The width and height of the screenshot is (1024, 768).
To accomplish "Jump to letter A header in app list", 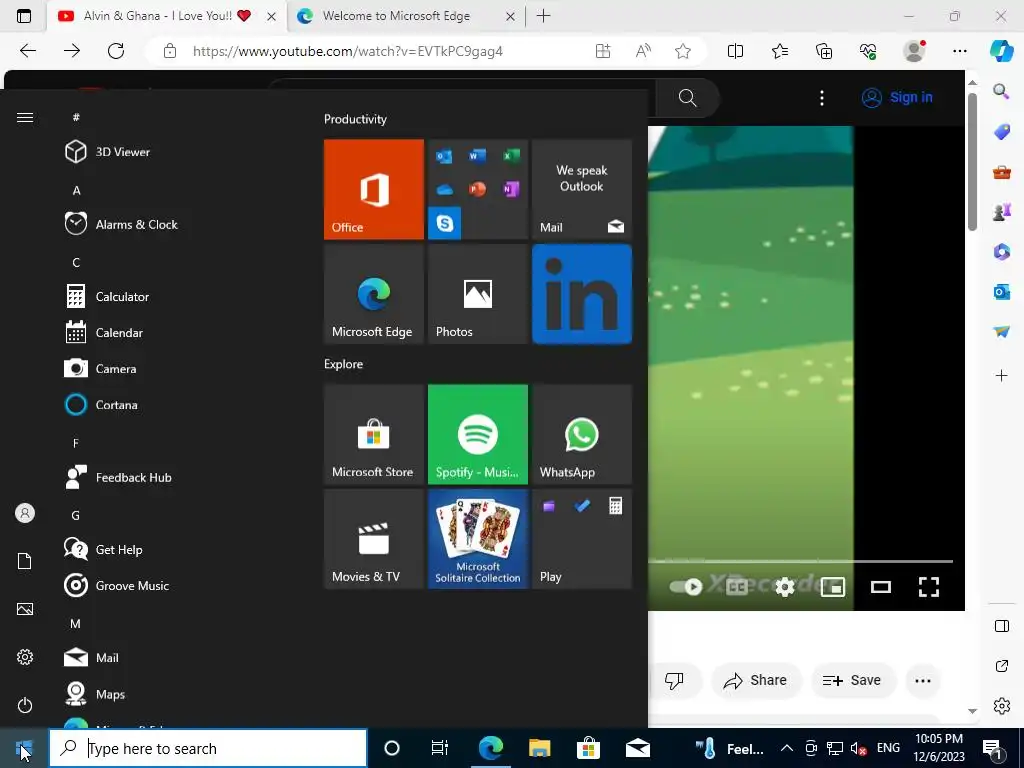I will 76,191.
